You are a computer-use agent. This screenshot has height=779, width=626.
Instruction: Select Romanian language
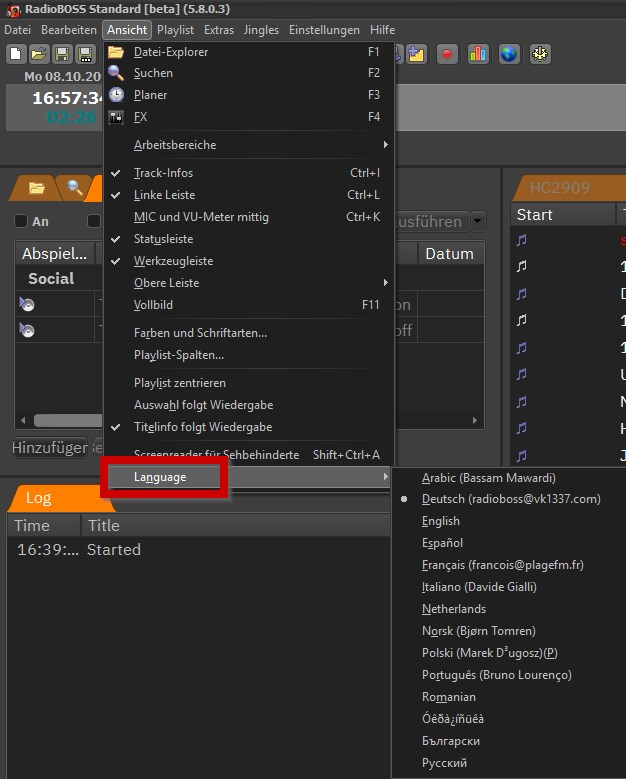click(x=509, y=697)
